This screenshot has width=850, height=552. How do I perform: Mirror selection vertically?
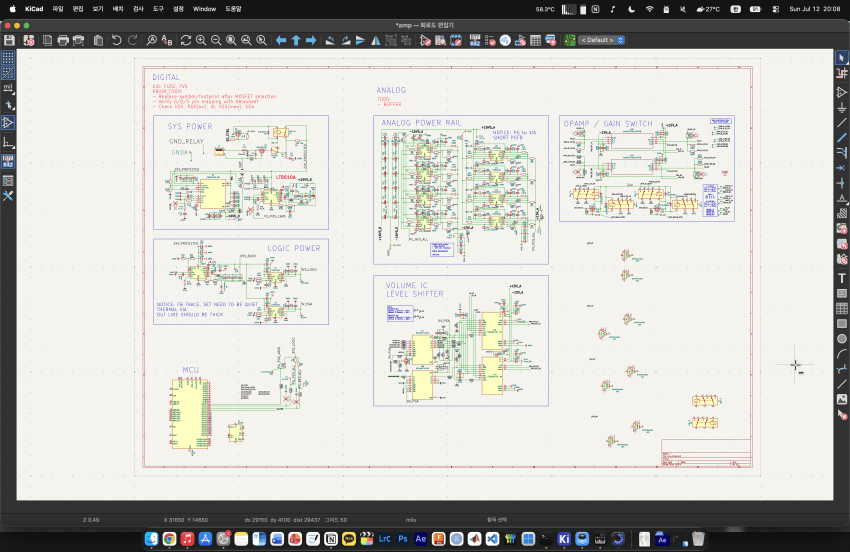360,40
